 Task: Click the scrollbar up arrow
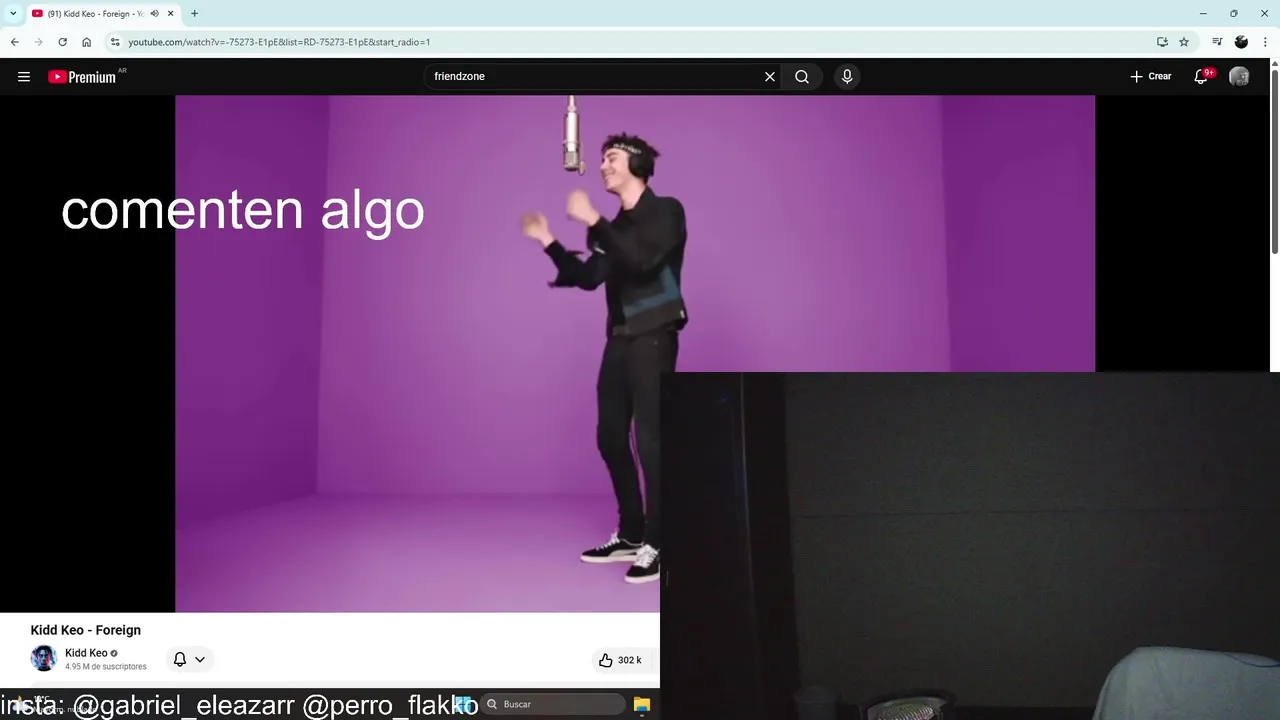(1274, 65)
